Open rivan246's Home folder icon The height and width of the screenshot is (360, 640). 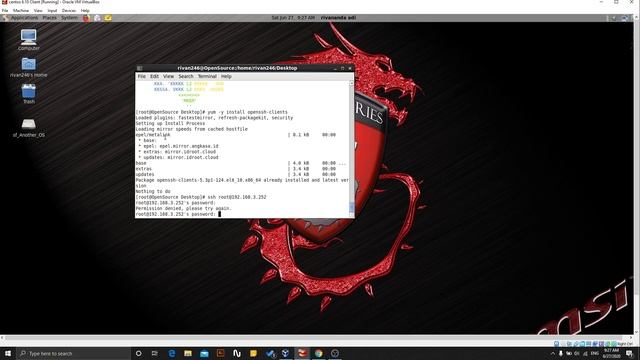point(29,67)
